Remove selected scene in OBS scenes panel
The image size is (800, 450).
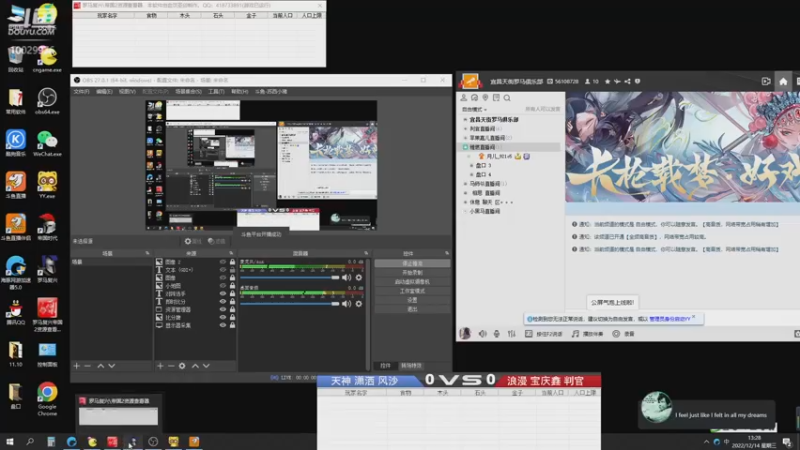point(87,366)
